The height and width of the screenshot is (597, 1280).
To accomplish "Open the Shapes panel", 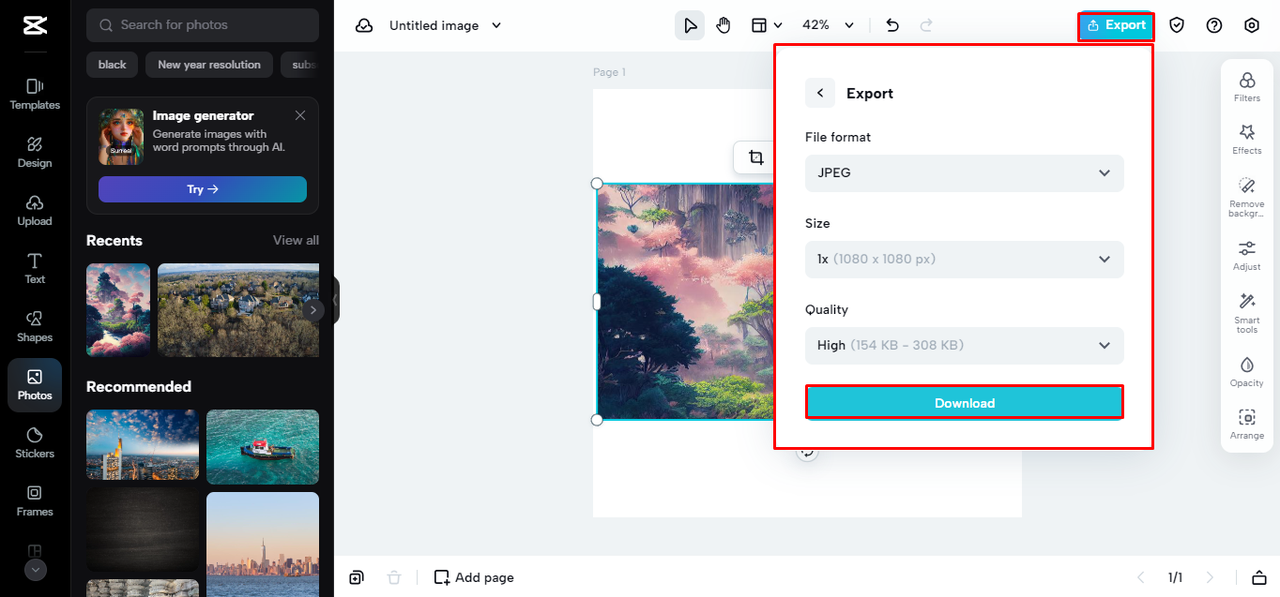I will click(x=35, y=326).
